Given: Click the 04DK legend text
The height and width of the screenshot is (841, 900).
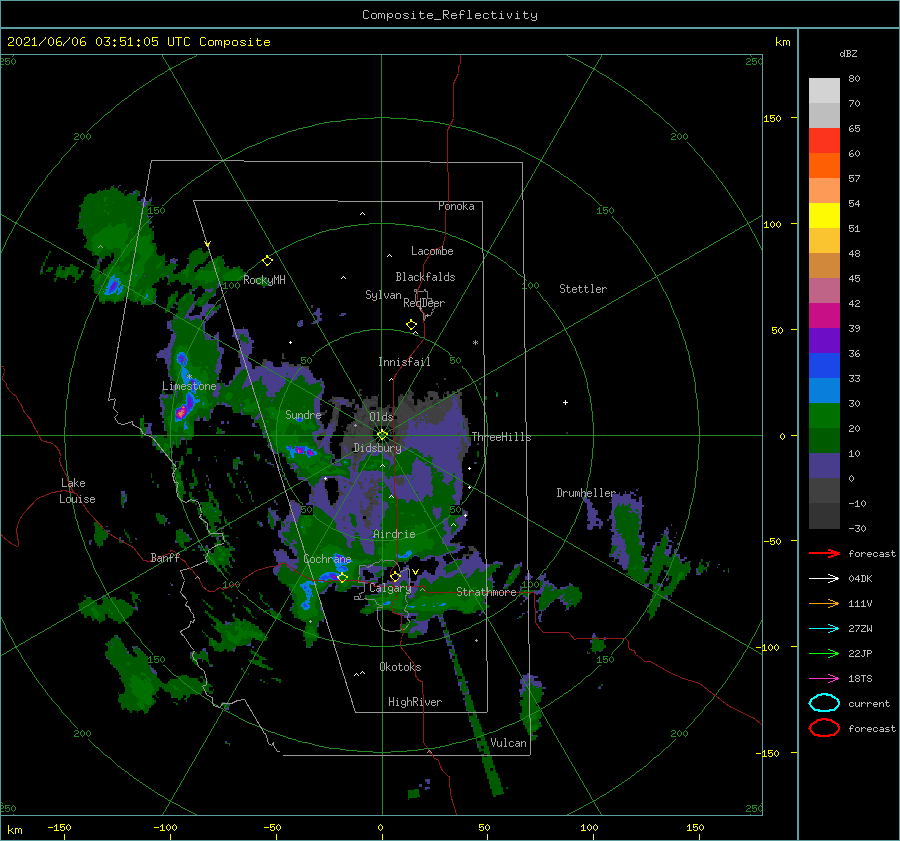Looking at the screenshot, I should point(860,578).
